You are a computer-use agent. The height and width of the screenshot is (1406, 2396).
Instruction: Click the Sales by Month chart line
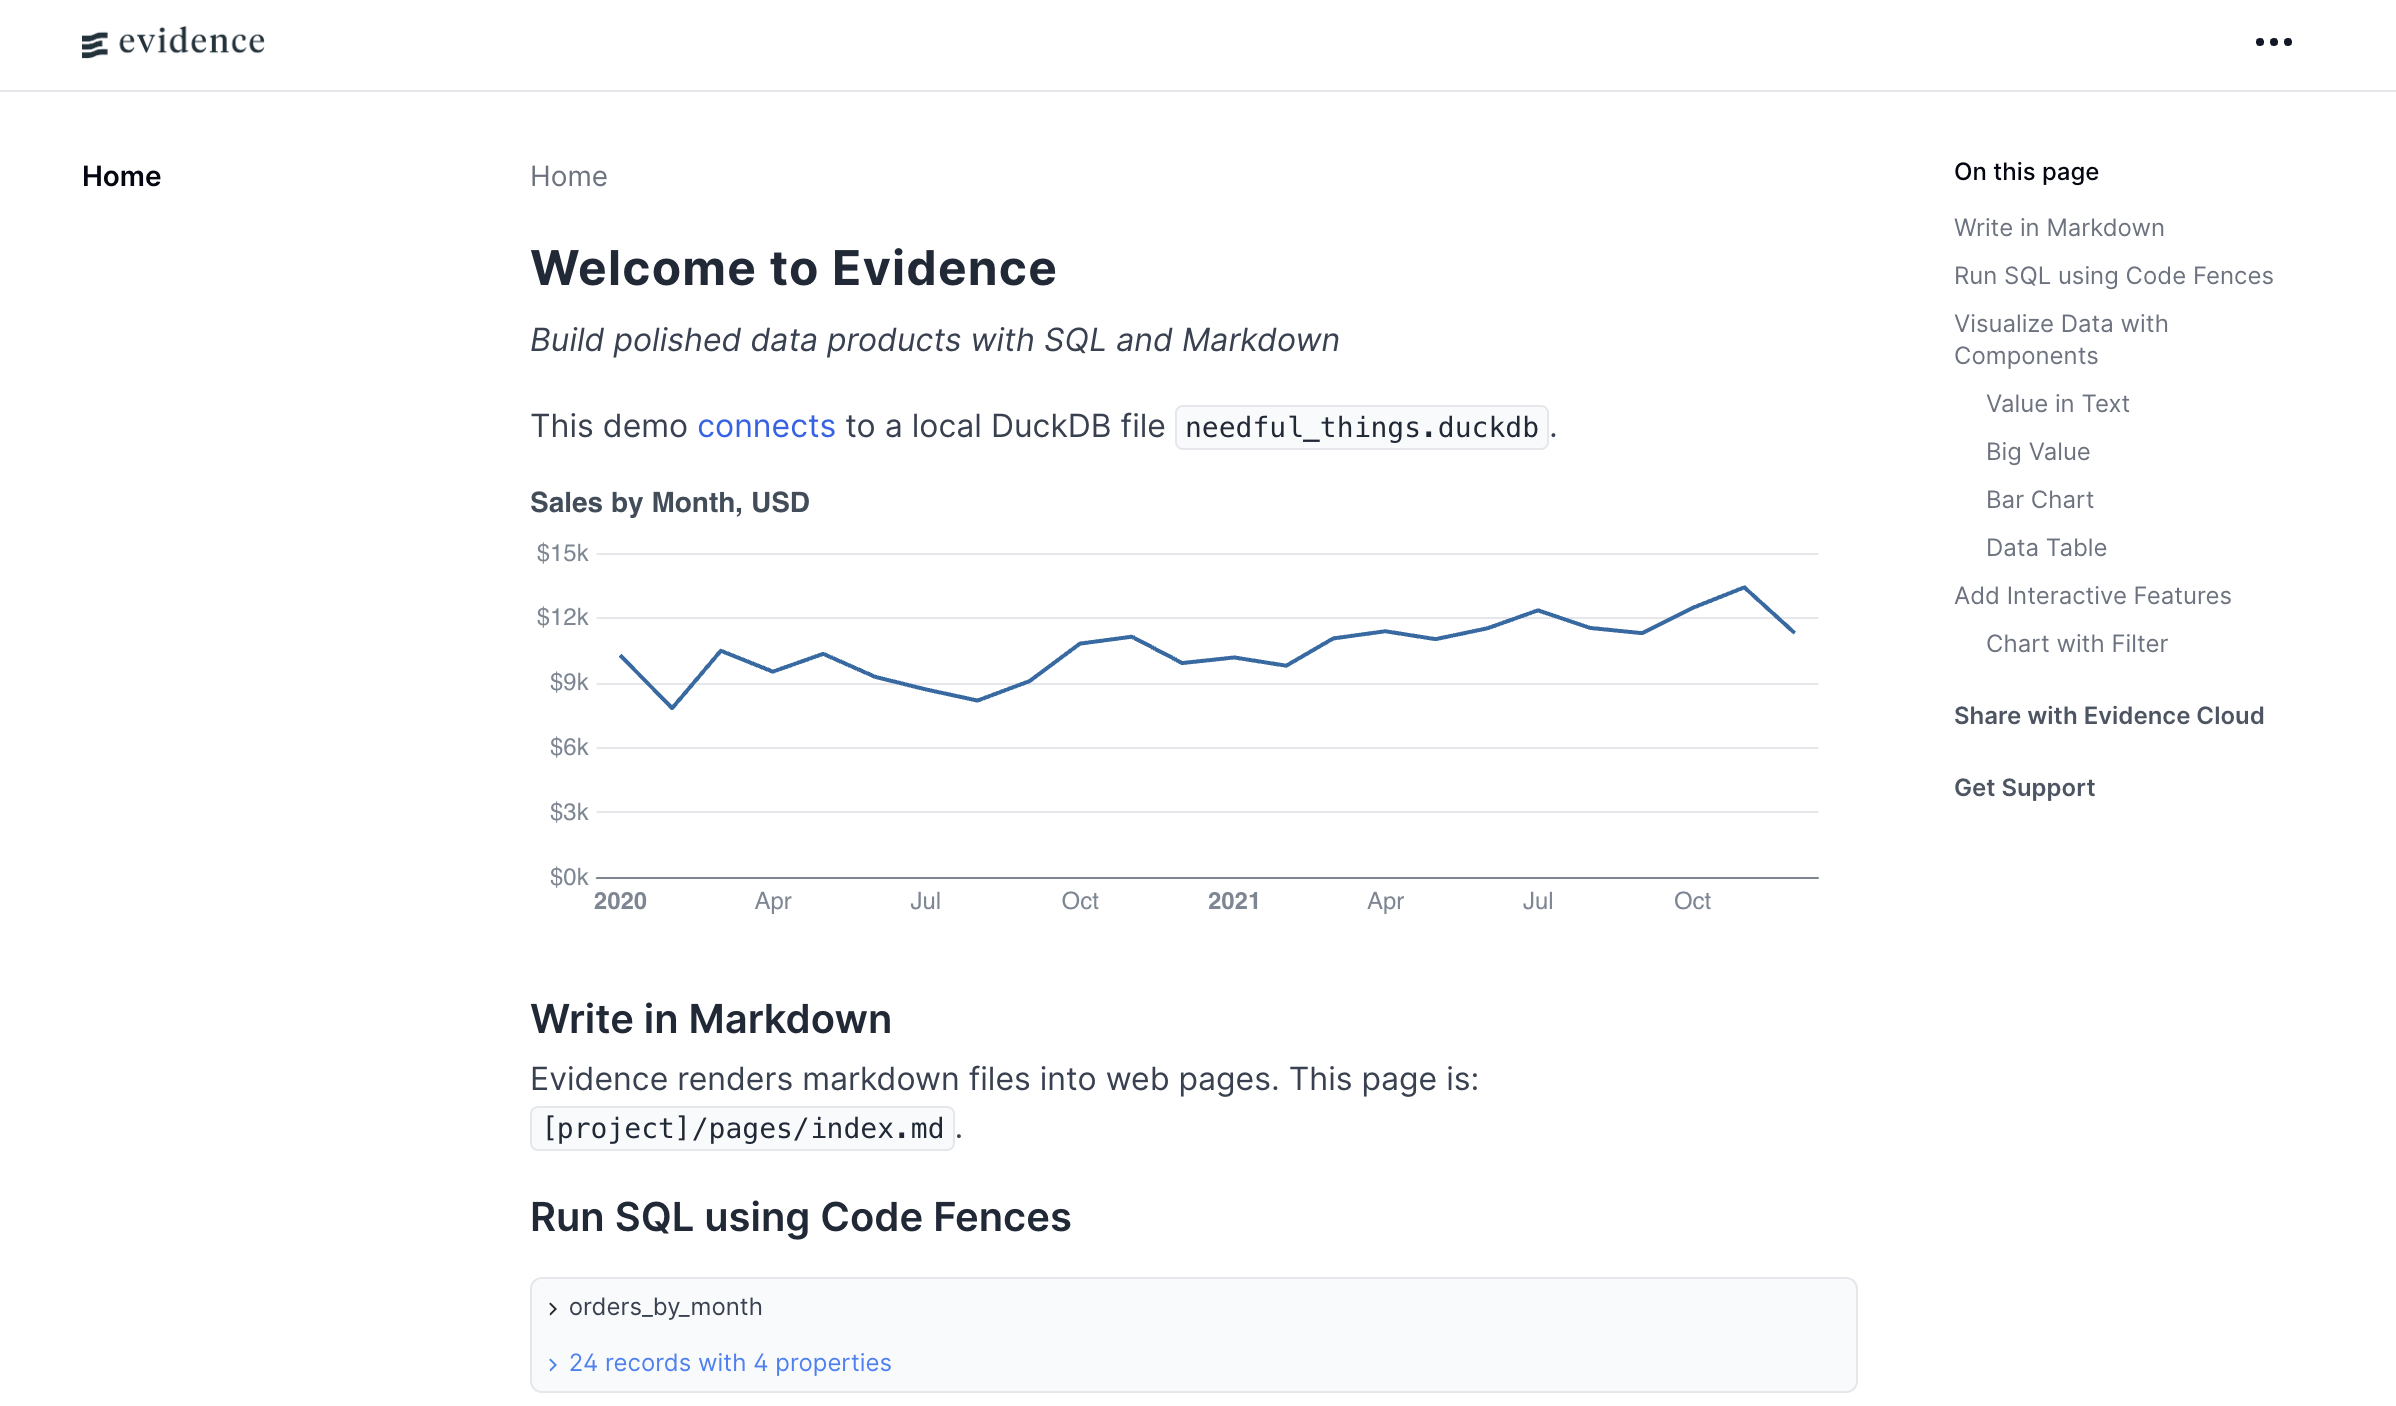1130,637
